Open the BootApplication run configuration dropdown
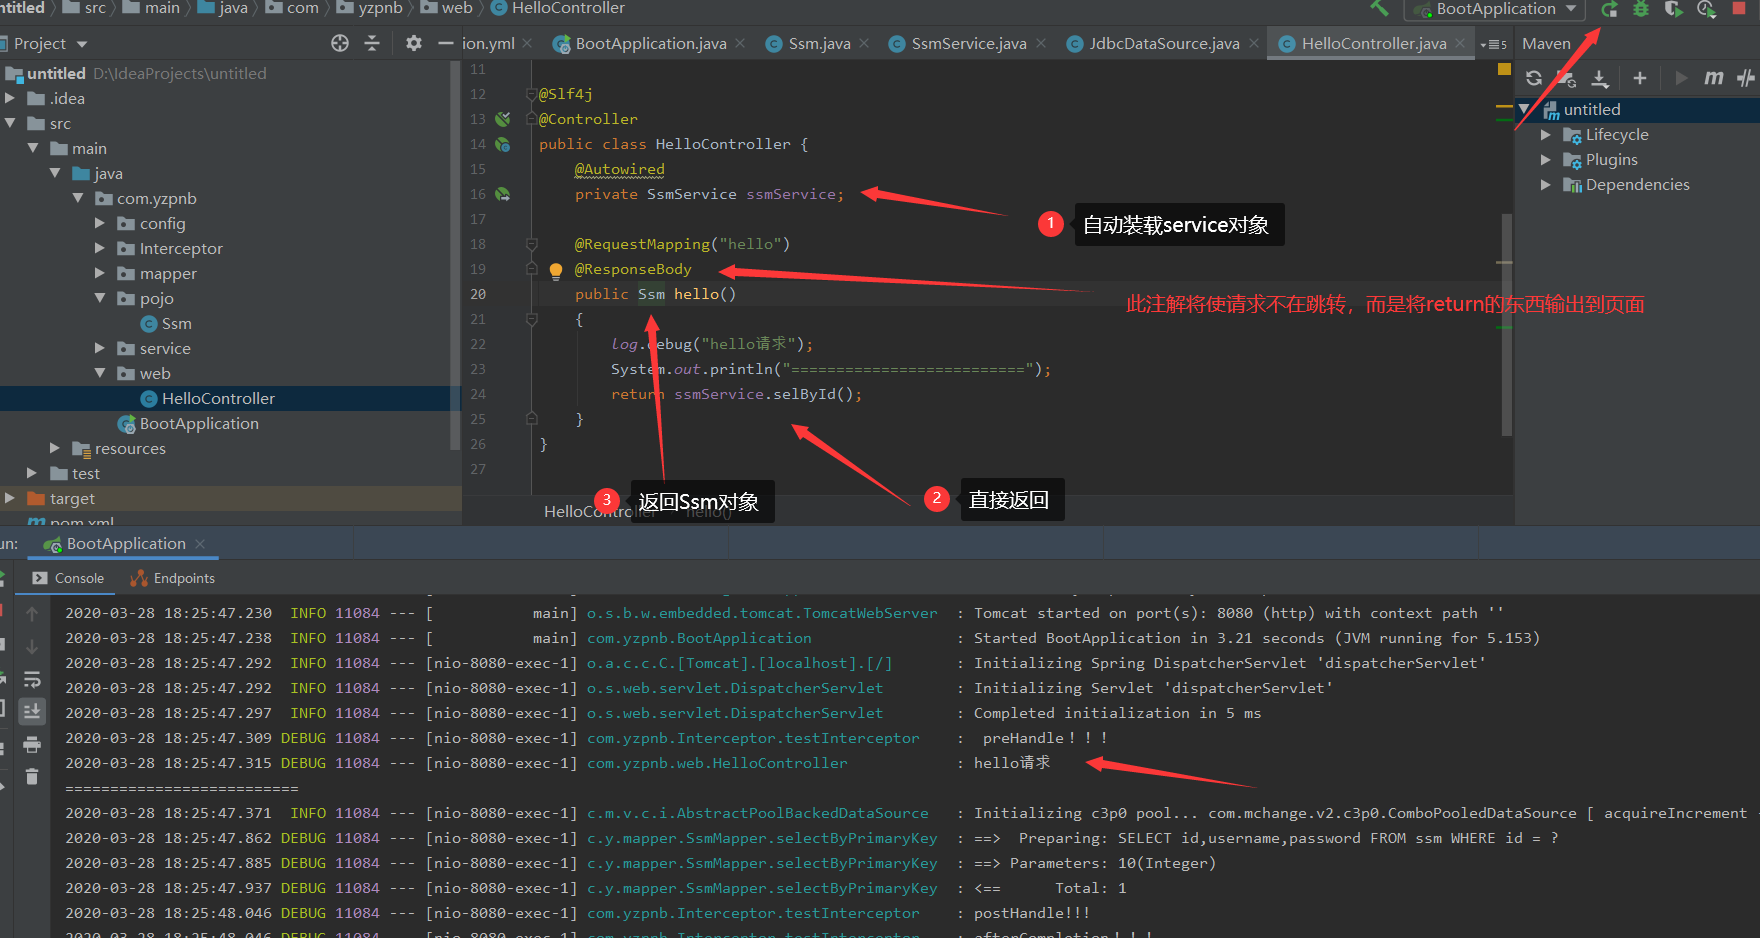This screenshot has height=938, width=1760. pos(1495,9)
